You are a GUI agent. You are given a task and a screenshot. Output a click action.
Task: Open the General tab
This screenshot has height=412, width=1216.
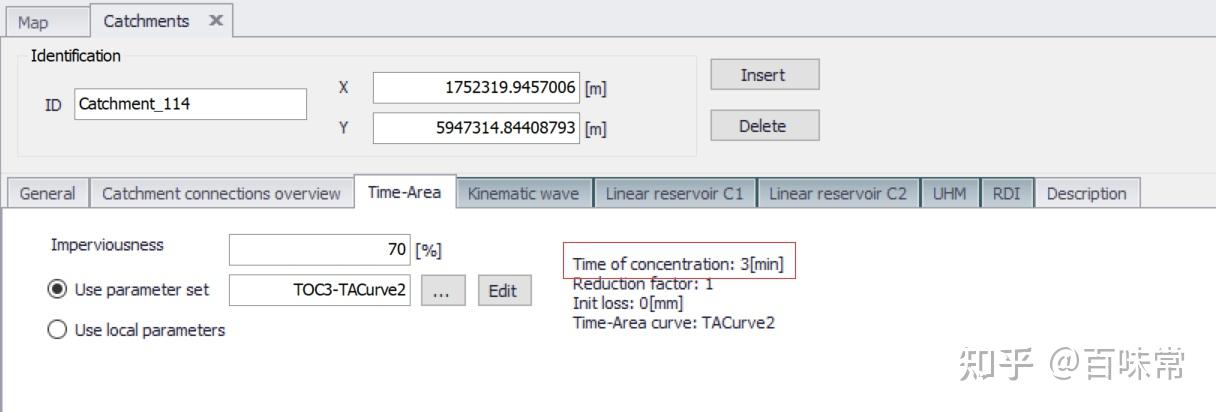tap(47, 194)
